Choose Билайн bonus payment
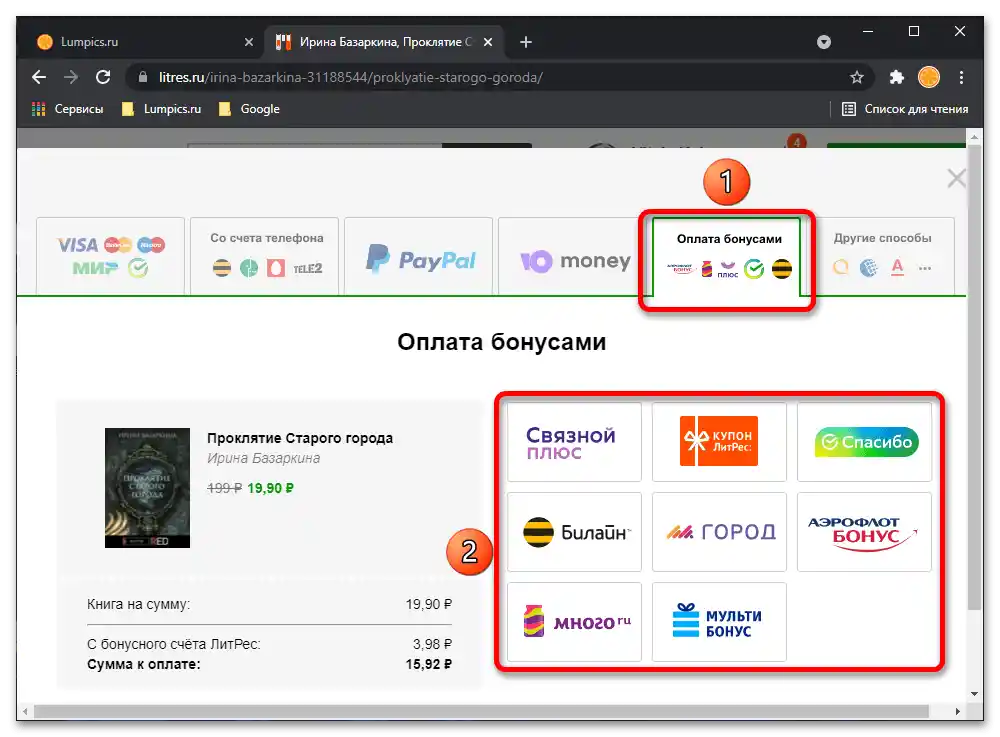 coord(574,532)
